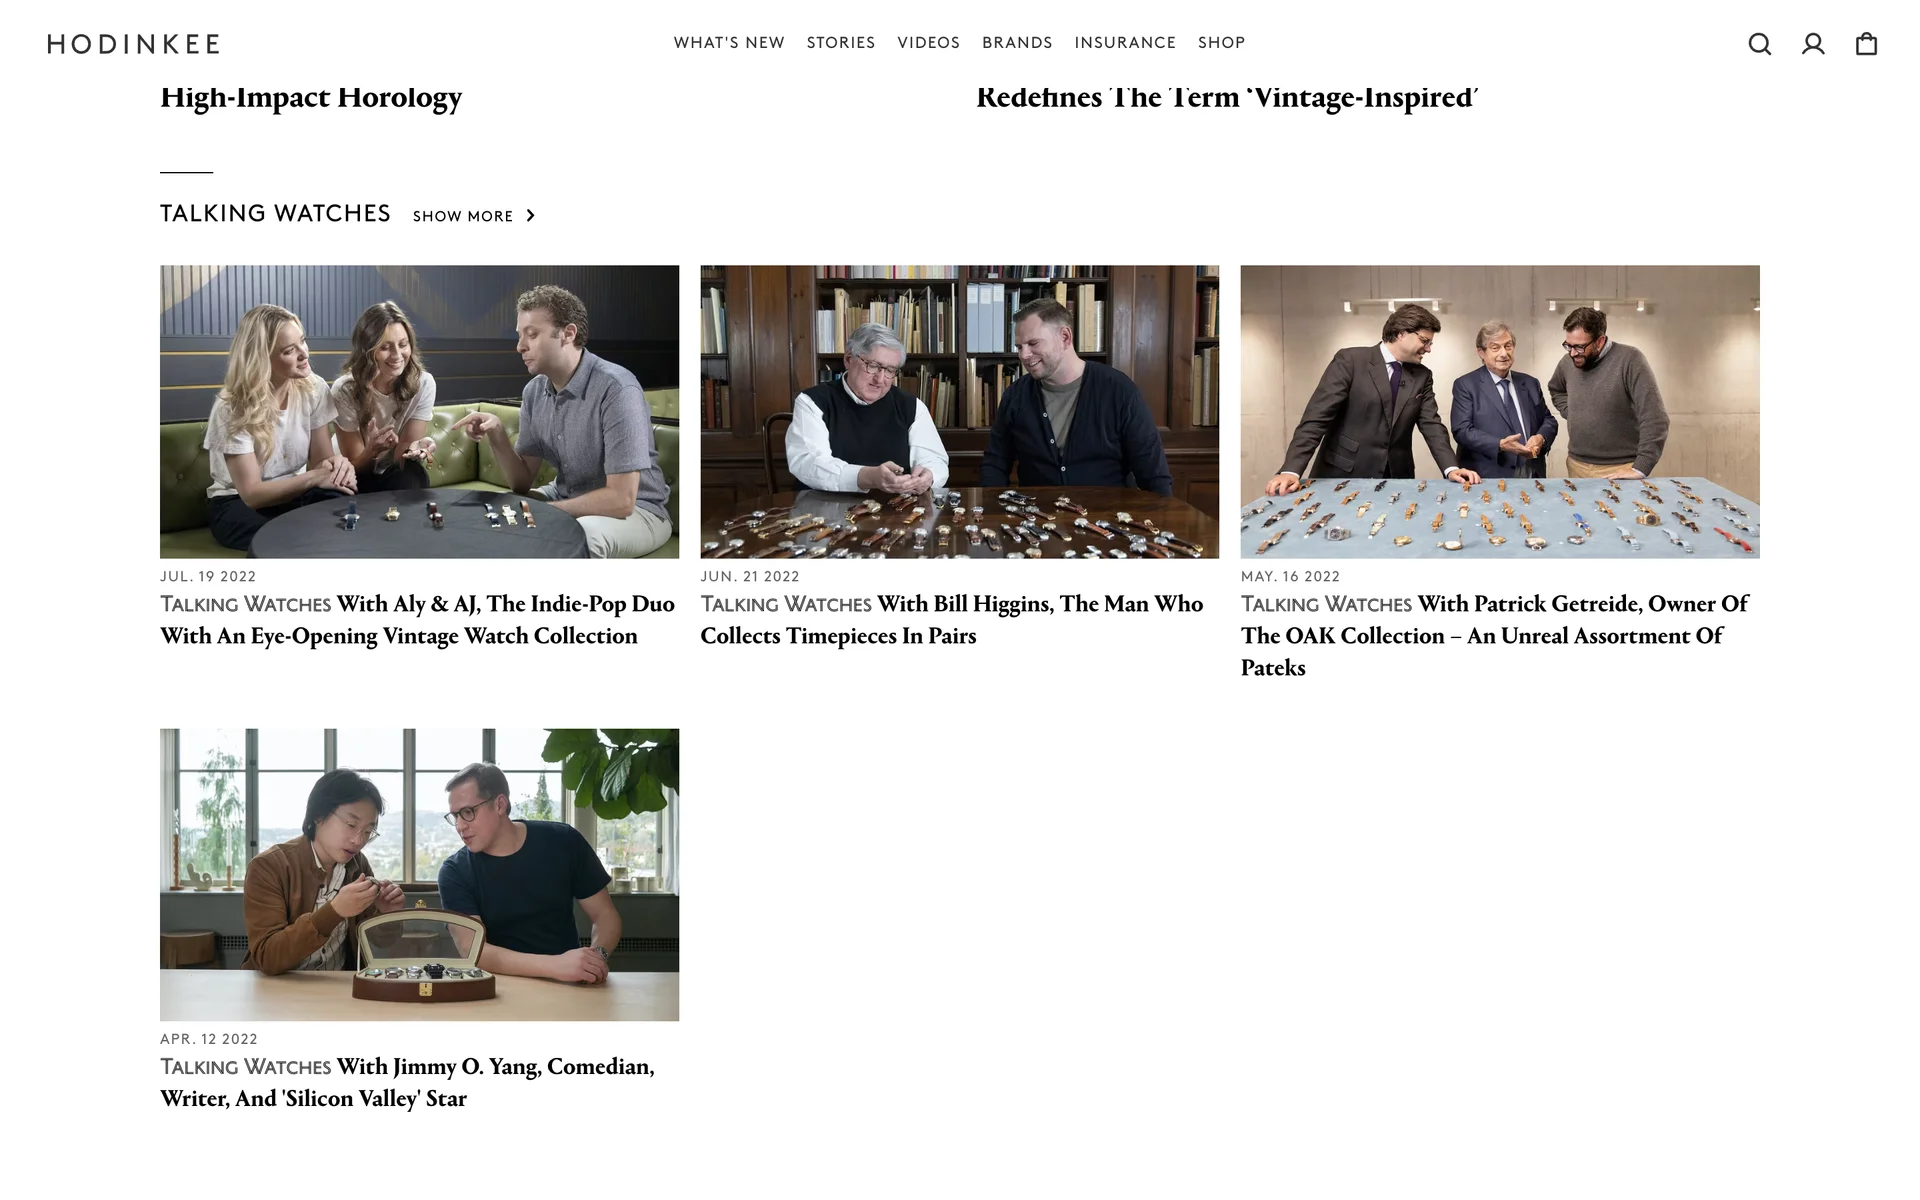Image resolution: width=1920 pixels, height=1200 pixels.
Task: Open the shopping bag cart icon
Action: 1866,44
